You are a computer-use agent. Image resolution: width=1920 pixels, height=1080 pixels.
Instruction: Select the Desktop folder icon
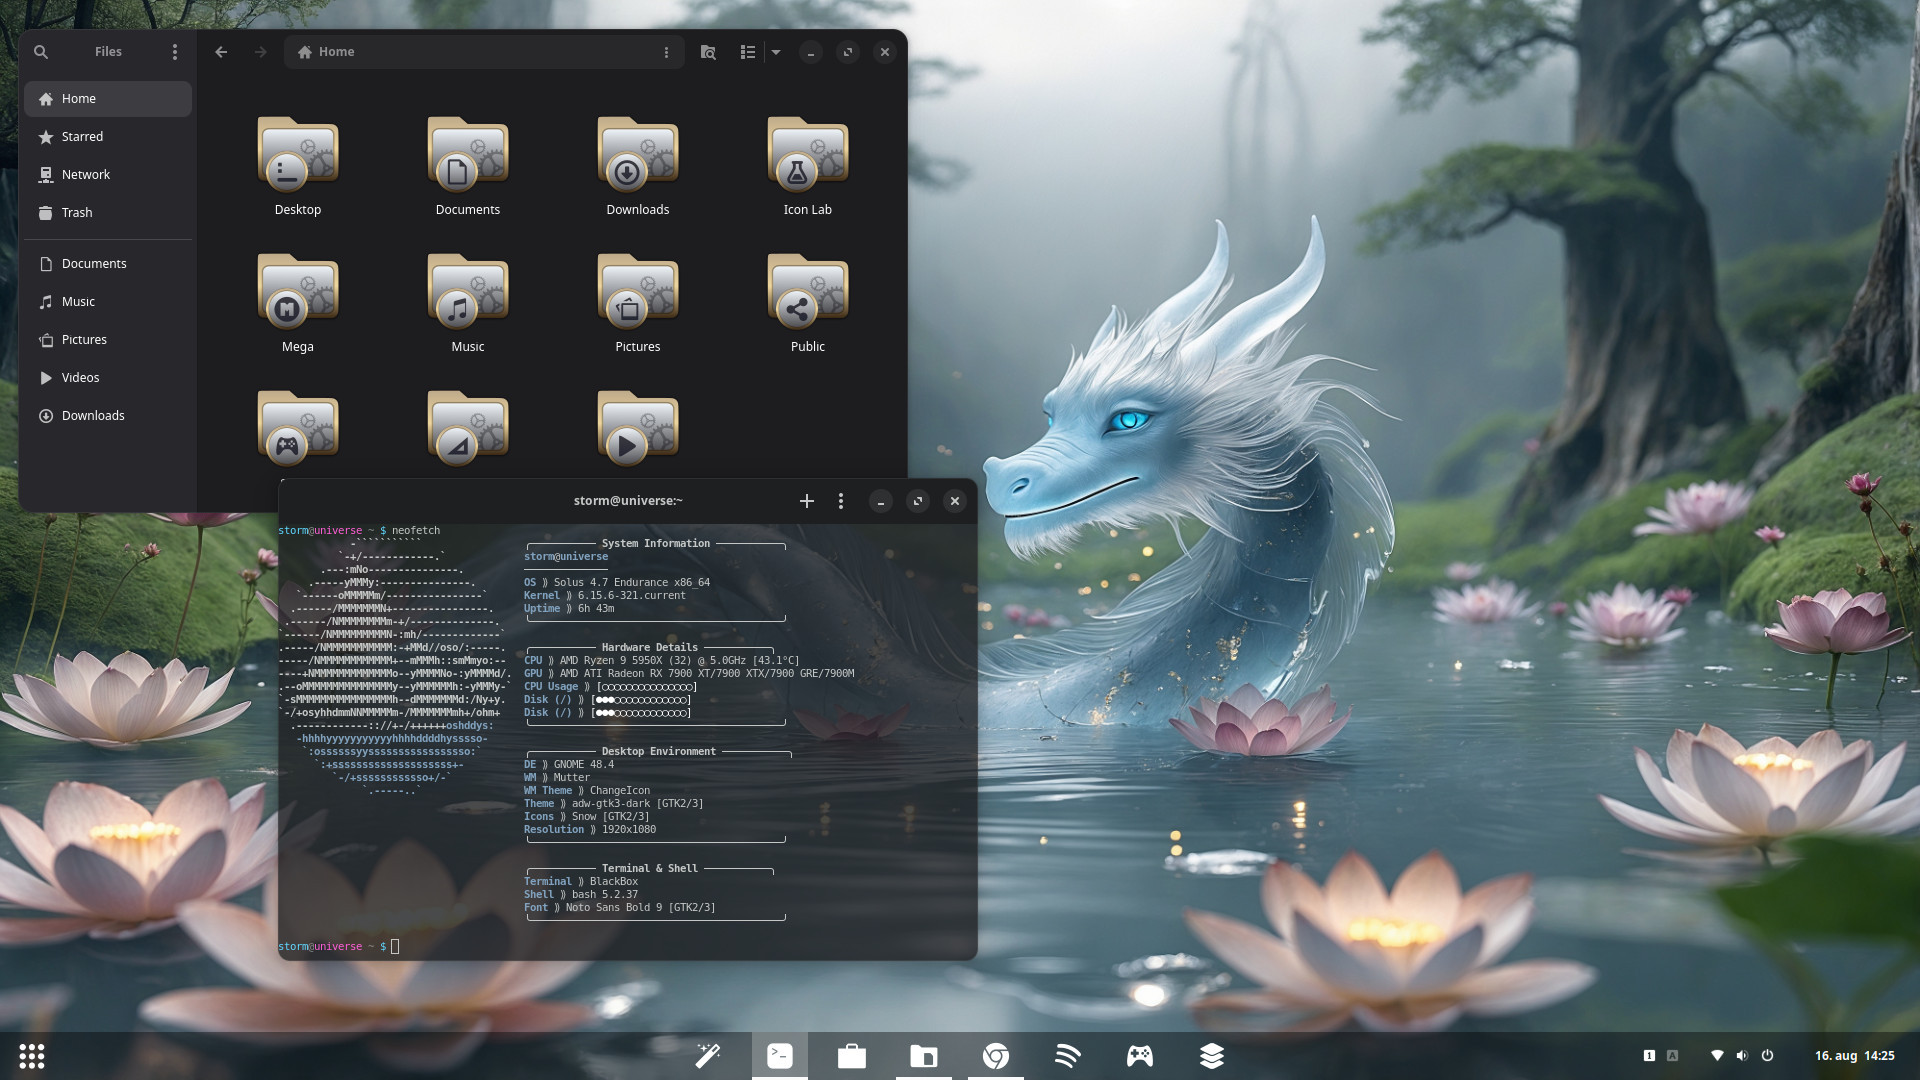(298, 154)
